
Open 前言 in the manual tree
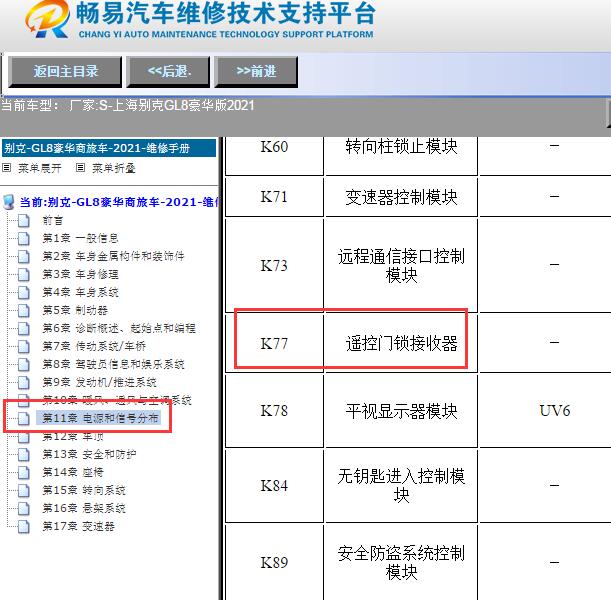pos(53,221)
